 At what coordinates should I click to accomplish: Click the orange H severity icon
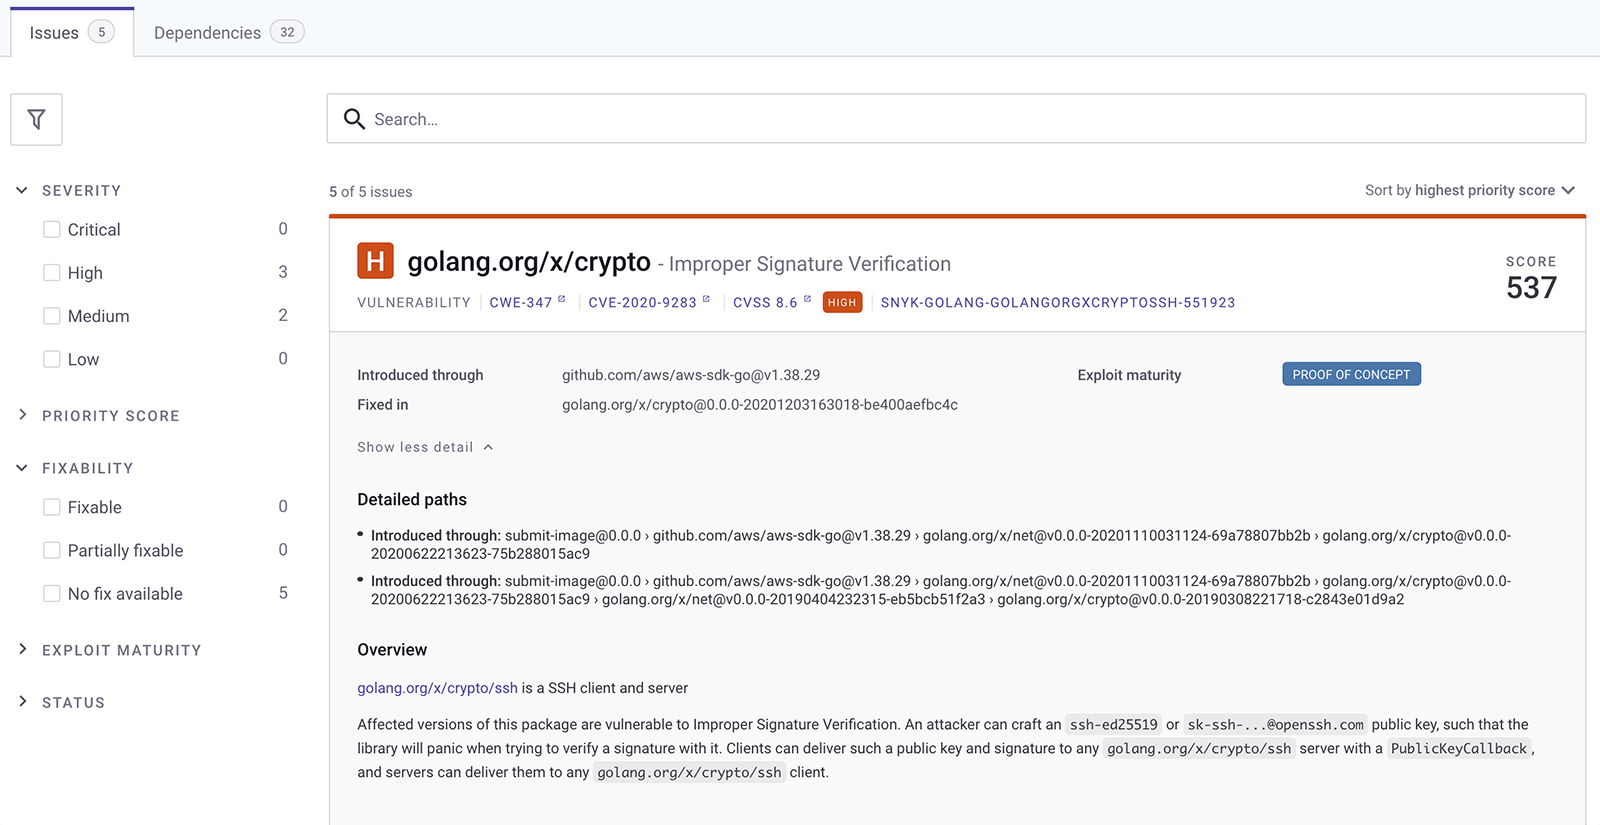tap(375, 262)
